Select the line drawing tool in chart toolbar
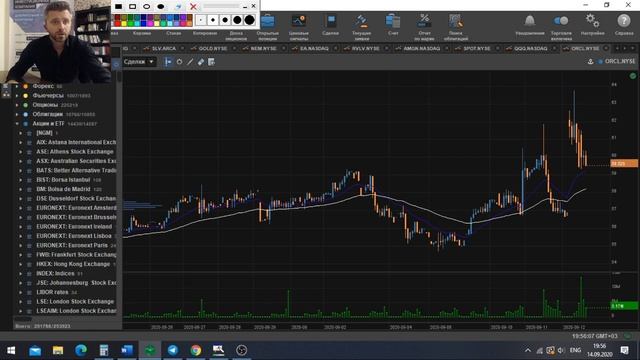Viewport: 640px width, 360px height. coord(190,62)
